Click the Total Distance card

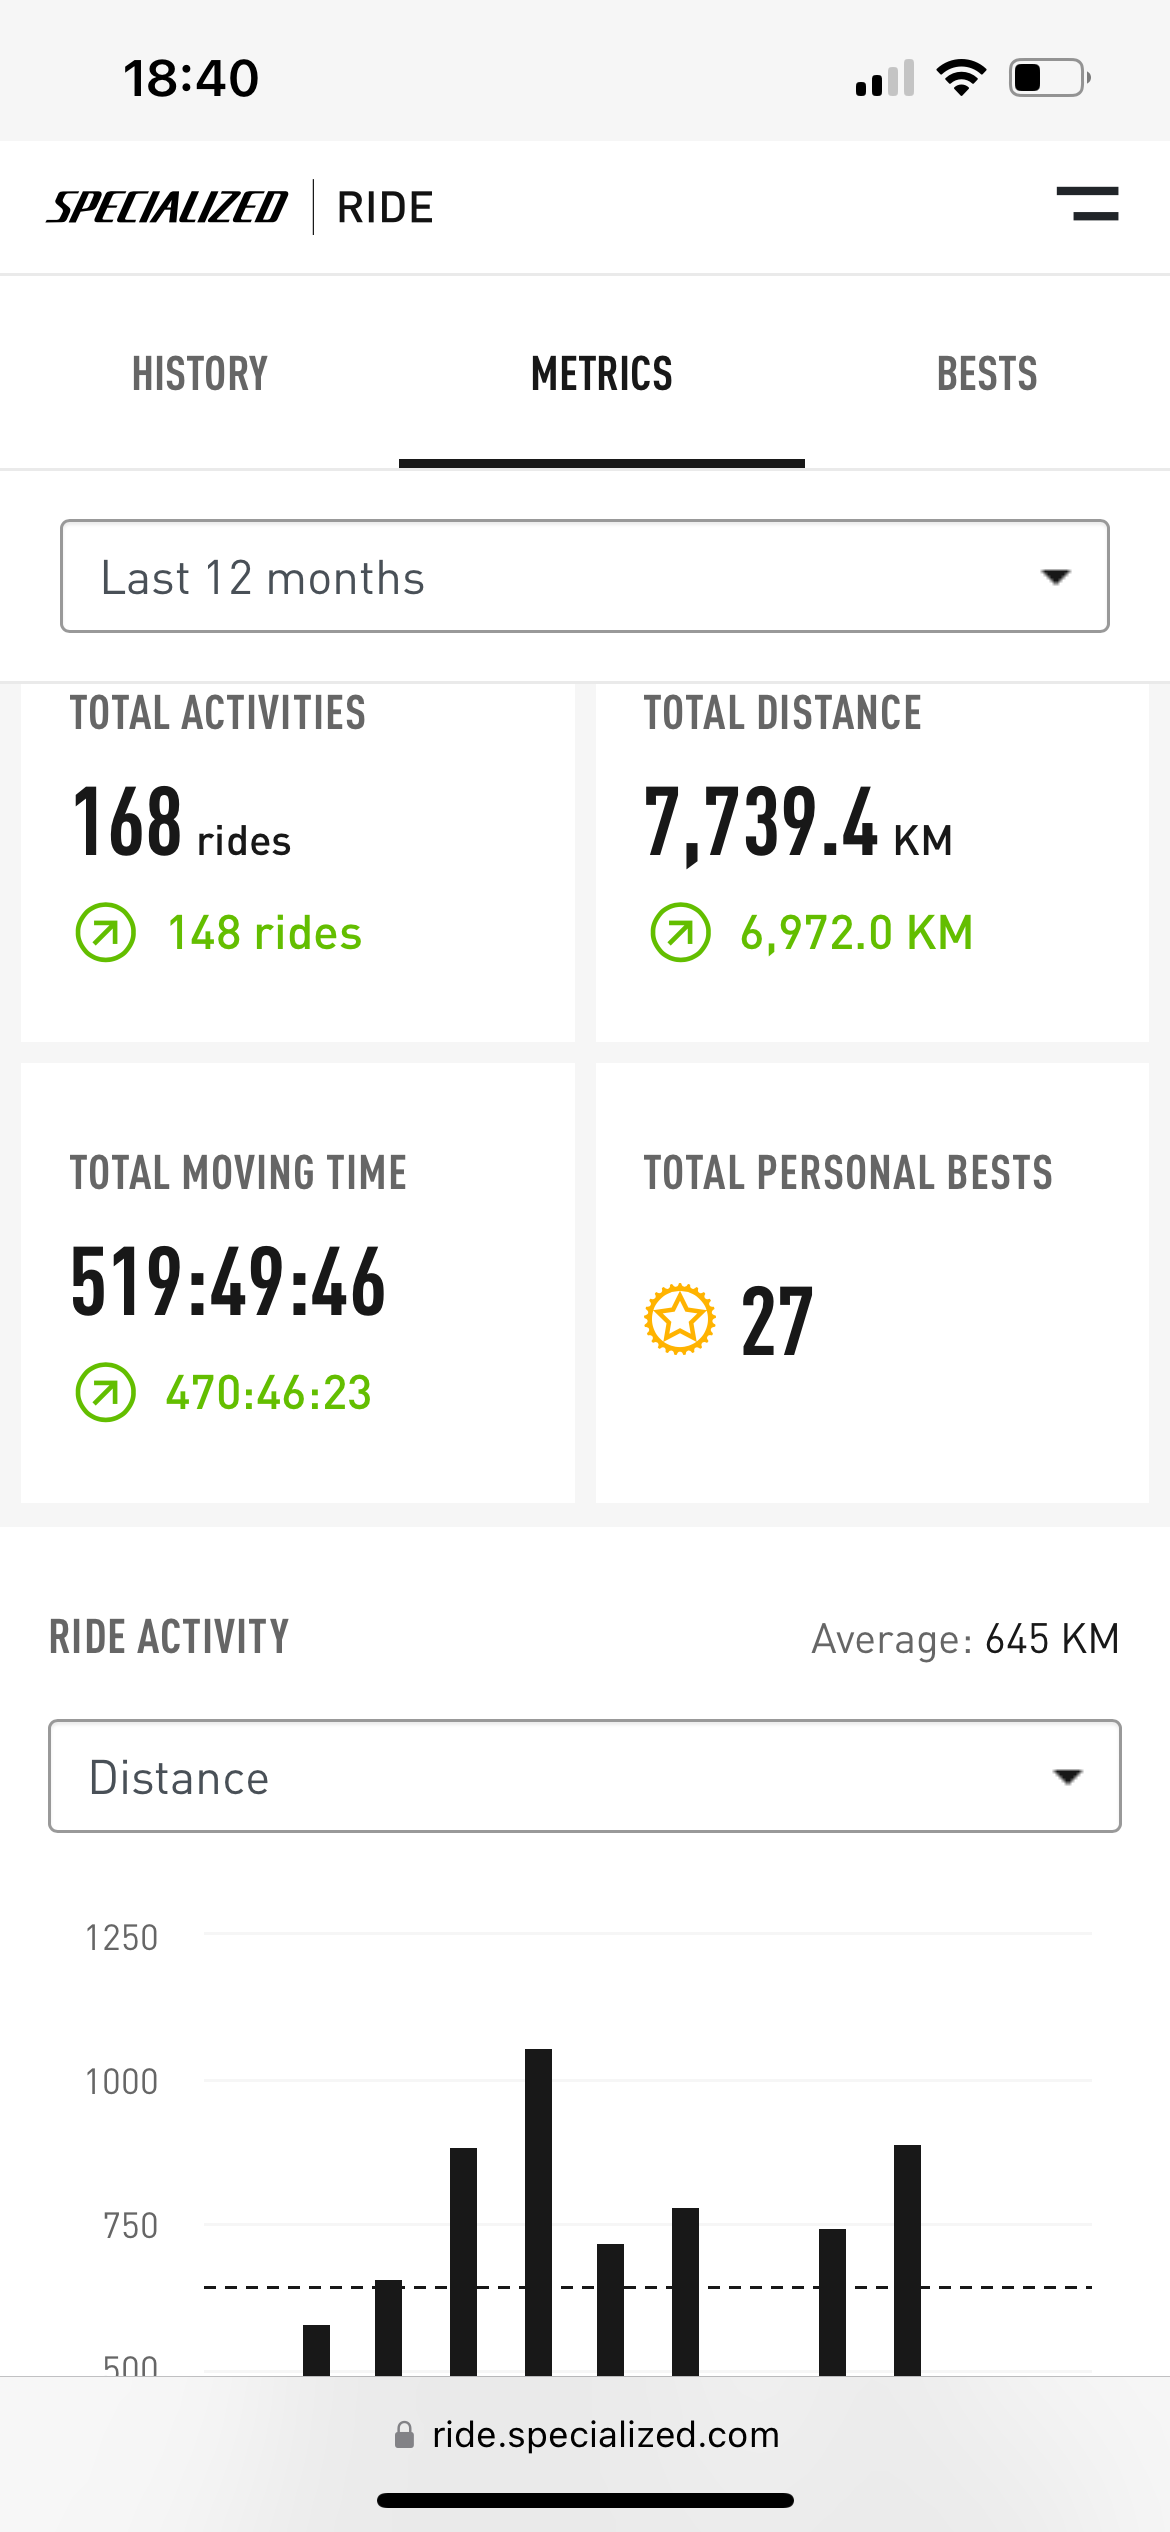pyautogui.click(x=872, y=863)
